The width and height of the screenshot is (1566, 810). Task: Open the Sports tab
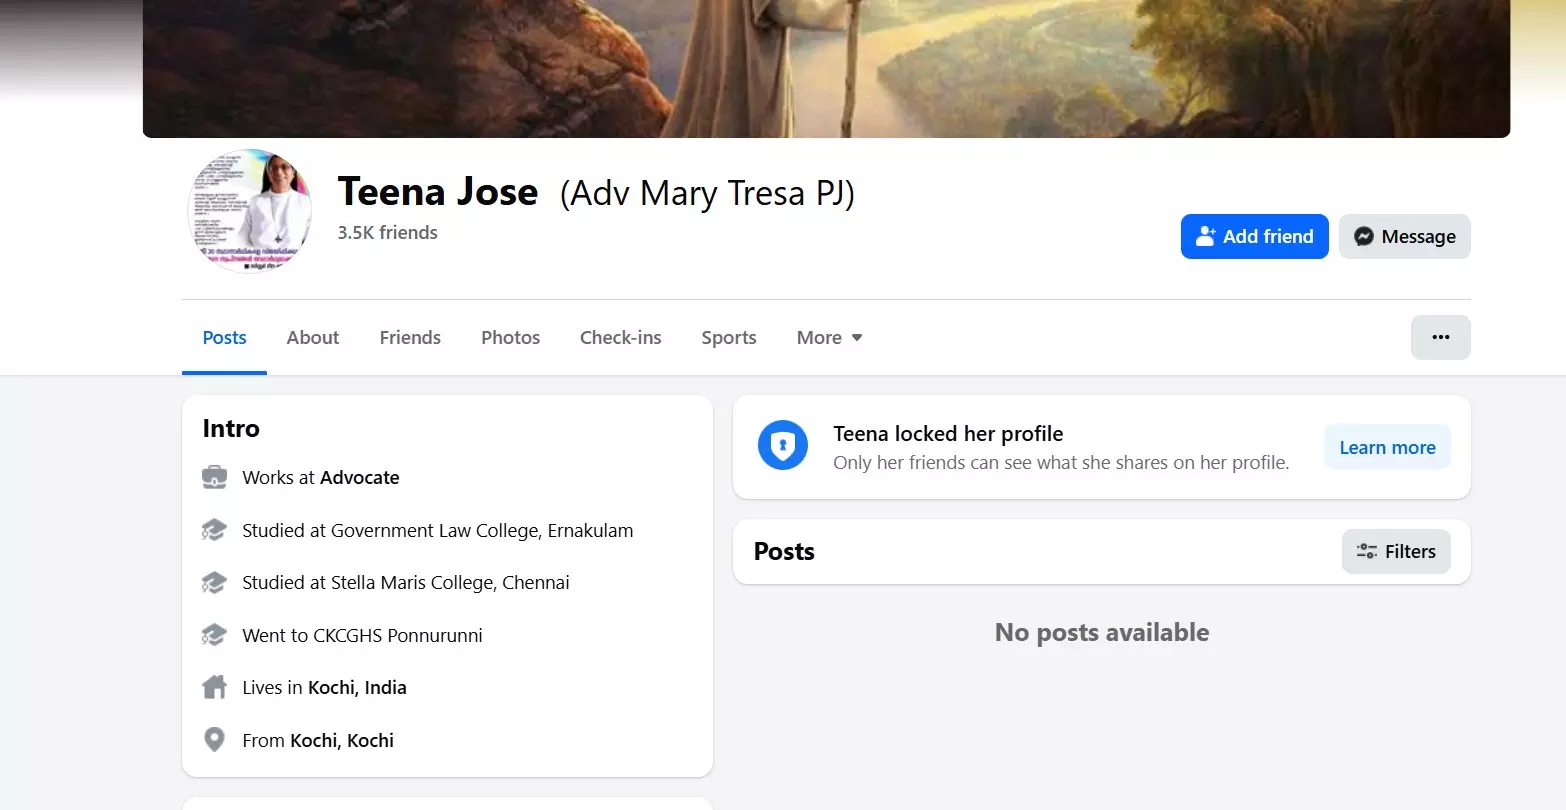point(729,338)
